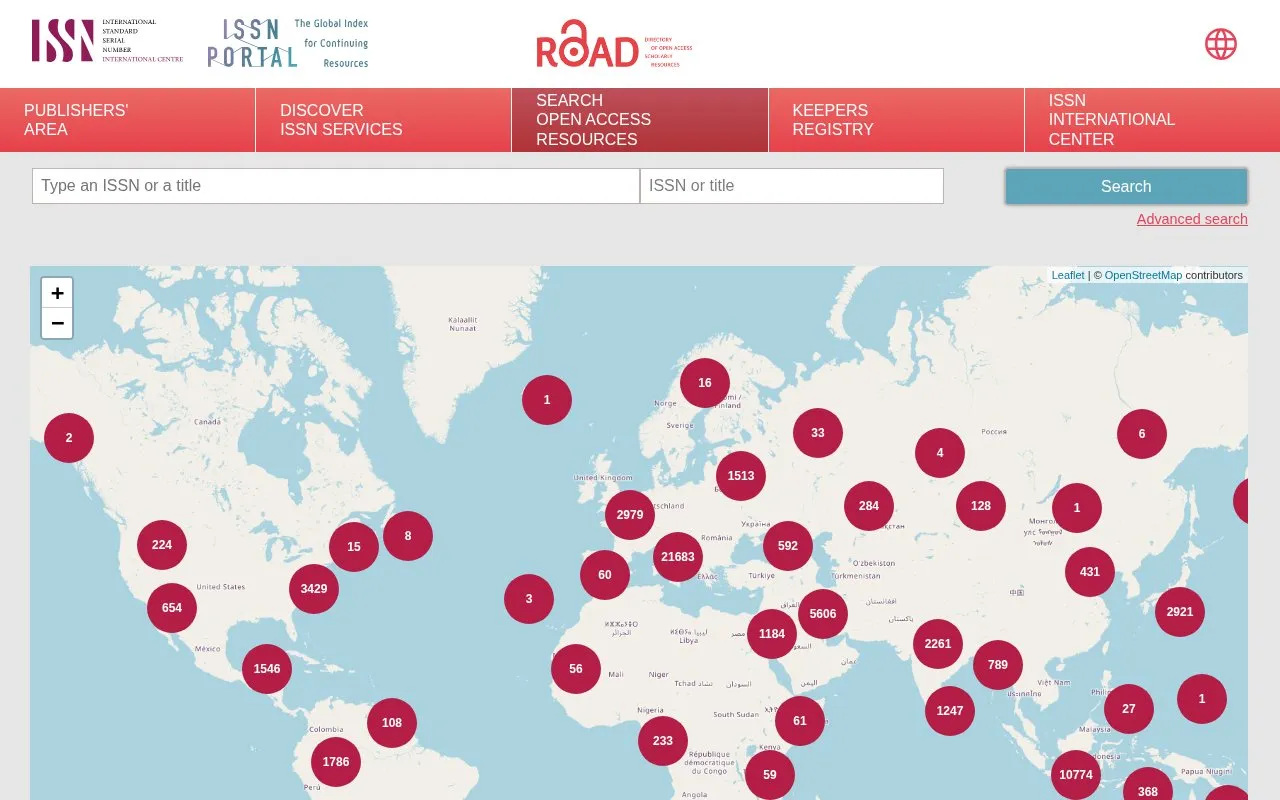The height and width of the screenshot is (800, 1280).
Task: Expand the 2979 cluster marker
Action: point(630,515)
